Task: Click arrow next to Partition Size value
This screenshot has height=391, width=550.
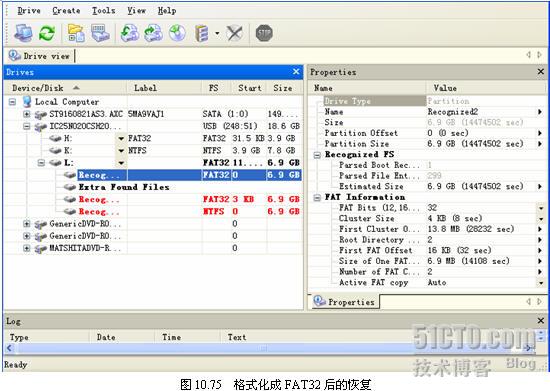Action: tap(540, 144)
